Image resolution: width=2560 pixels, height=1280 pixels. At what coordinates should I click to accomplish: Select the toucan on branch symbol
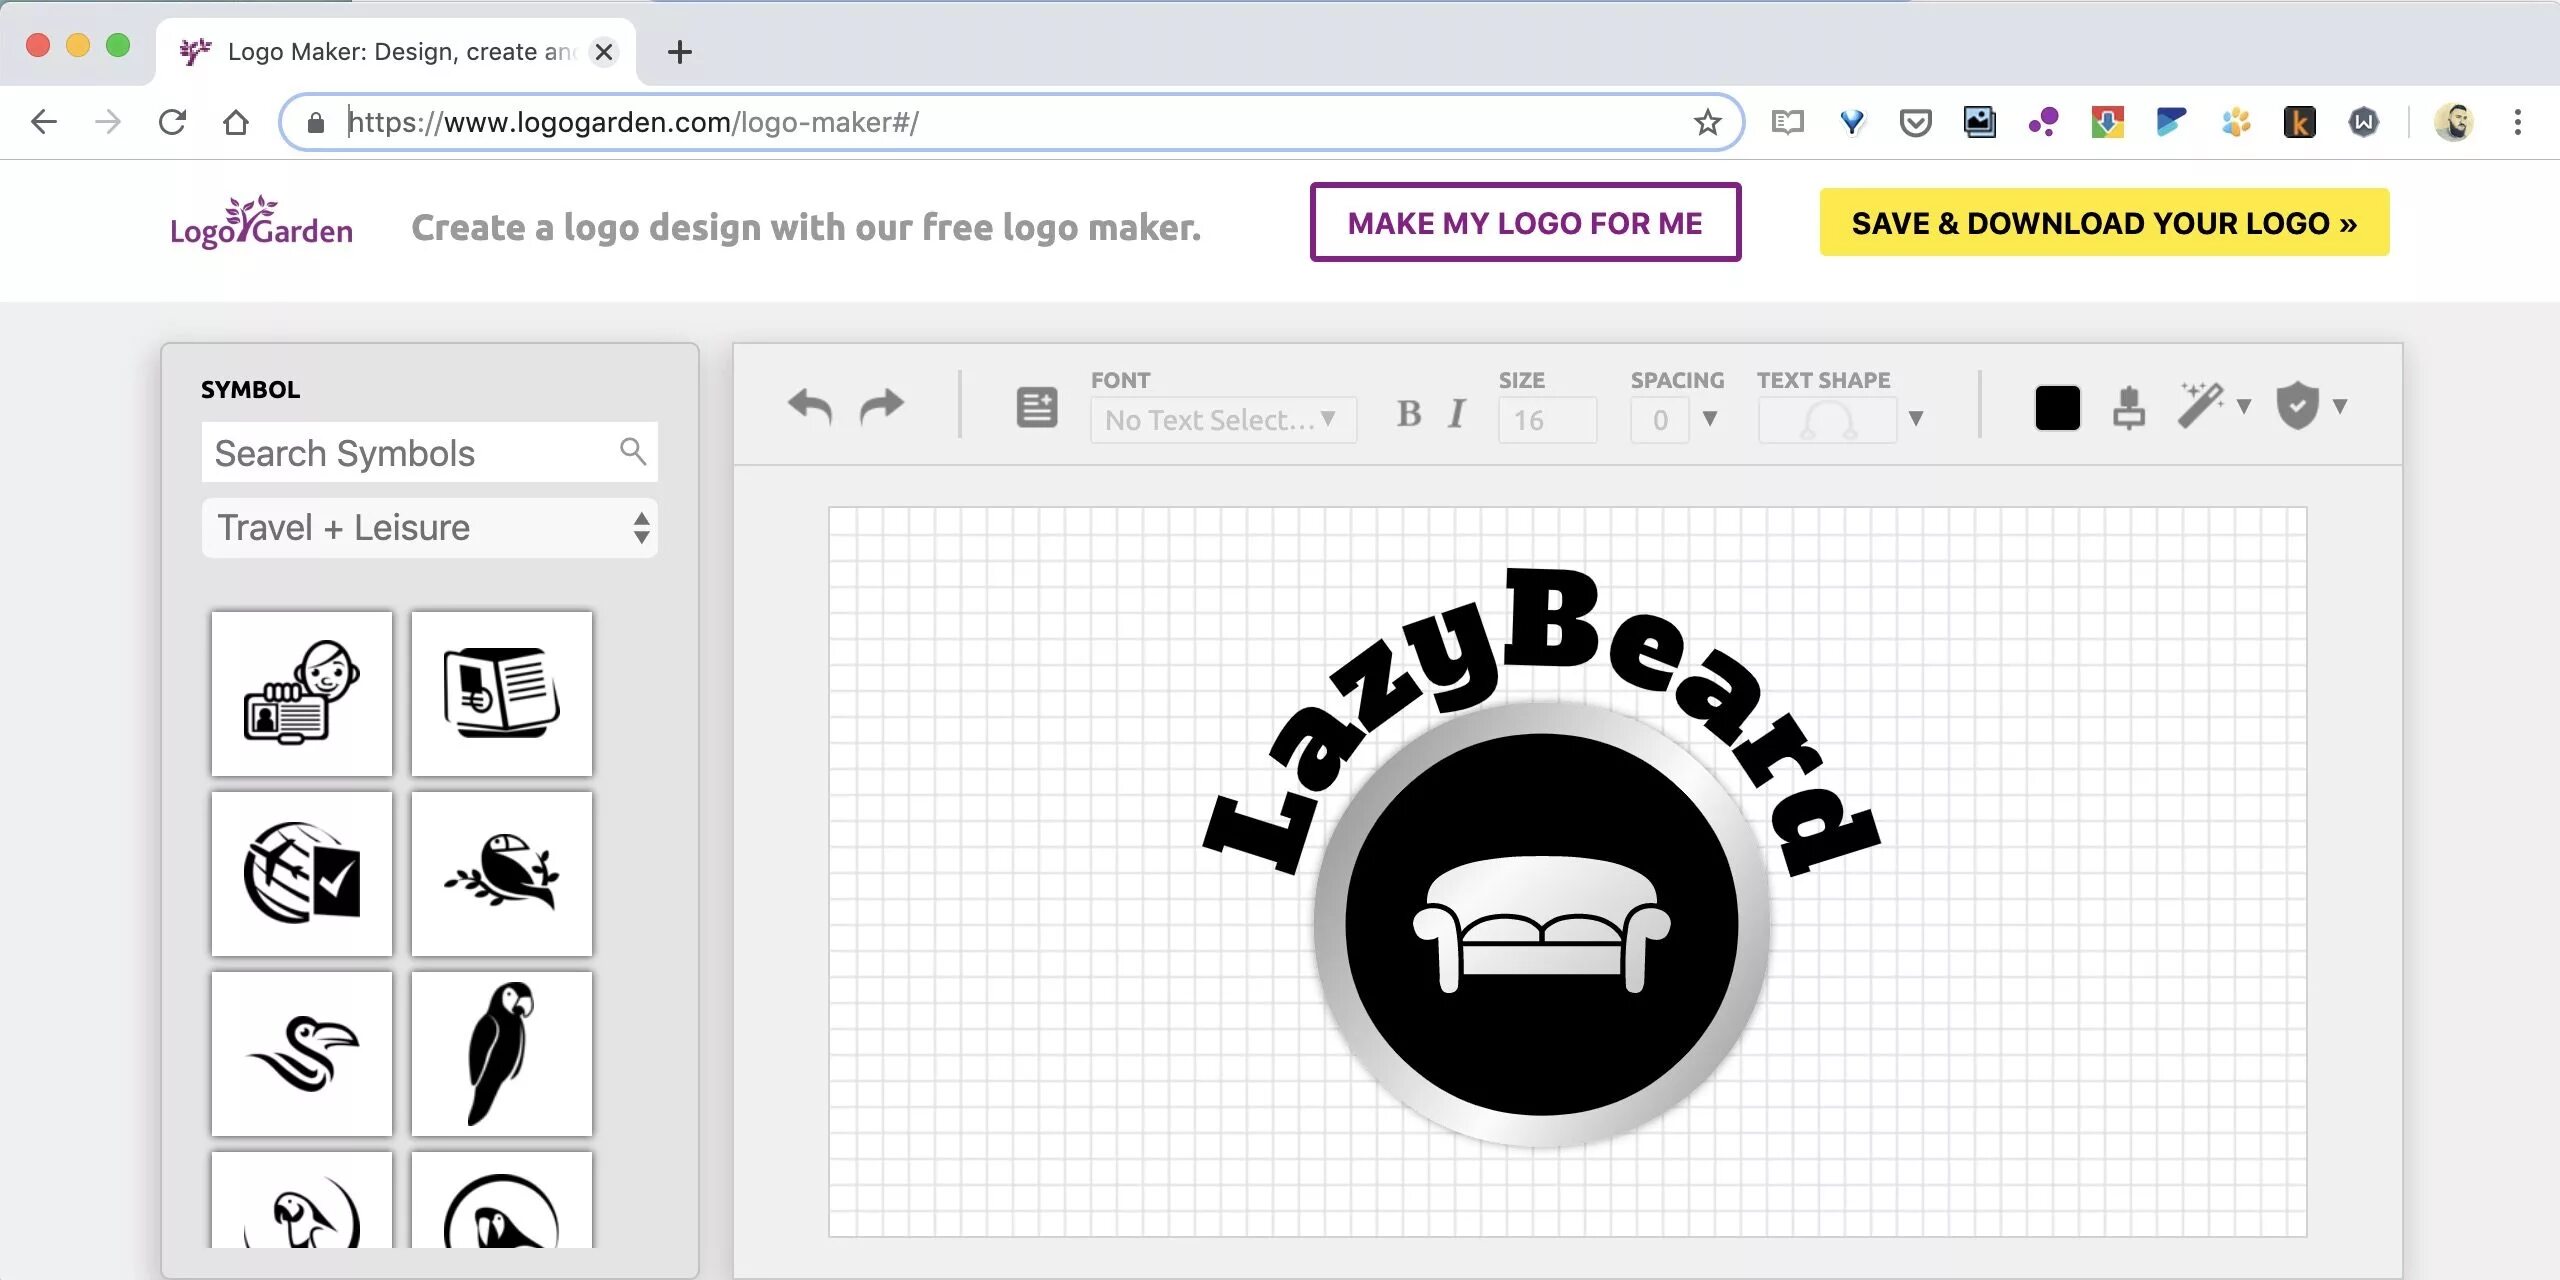[502, 873]
